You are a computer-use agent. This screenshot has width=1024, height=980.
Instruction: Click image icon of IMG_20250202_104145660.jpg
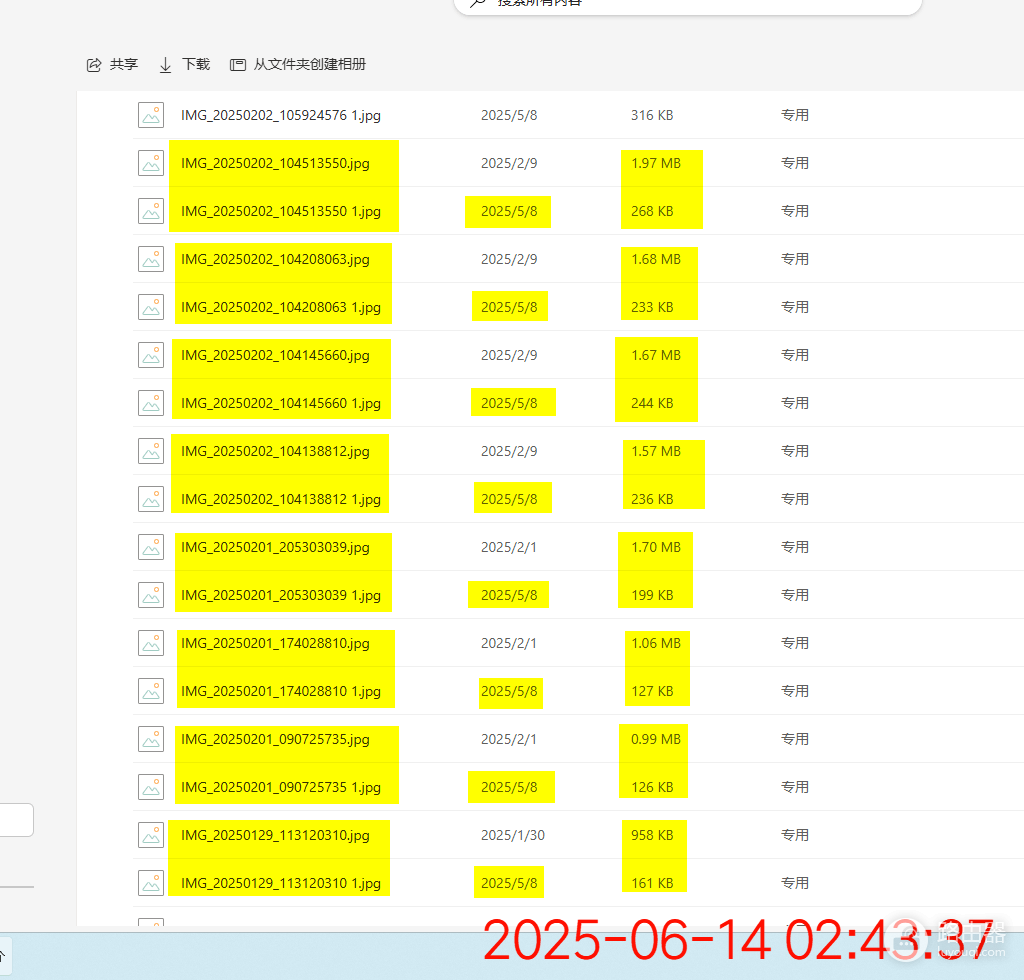(151, 355)
